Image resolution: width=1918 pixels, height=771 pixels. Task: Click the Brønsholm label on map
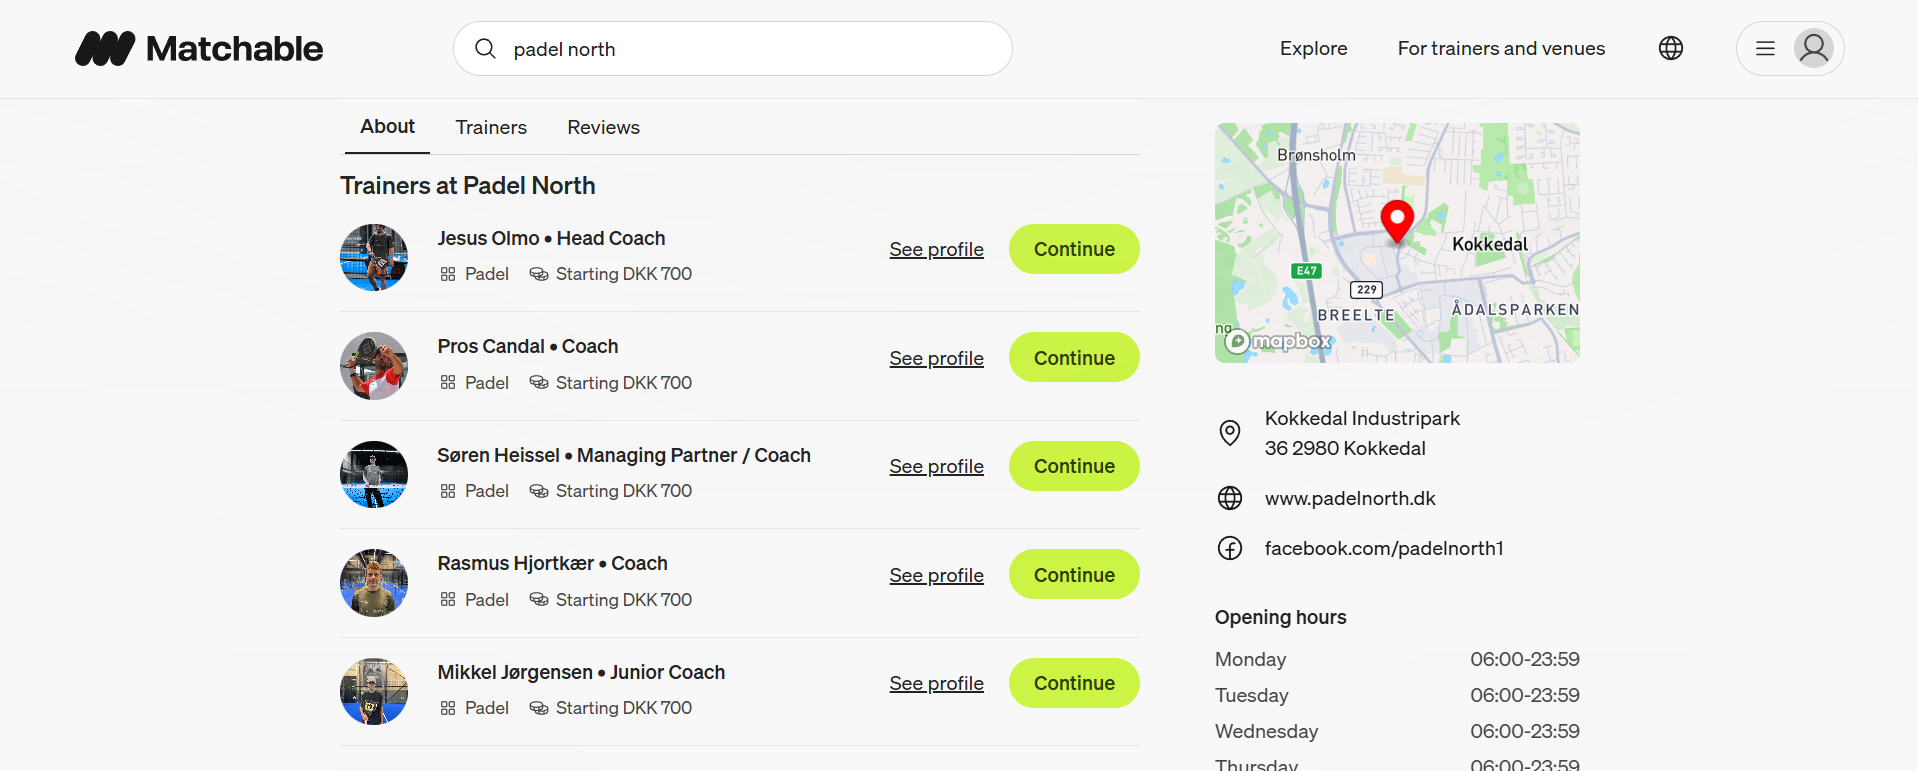(x=1316, y=155)
